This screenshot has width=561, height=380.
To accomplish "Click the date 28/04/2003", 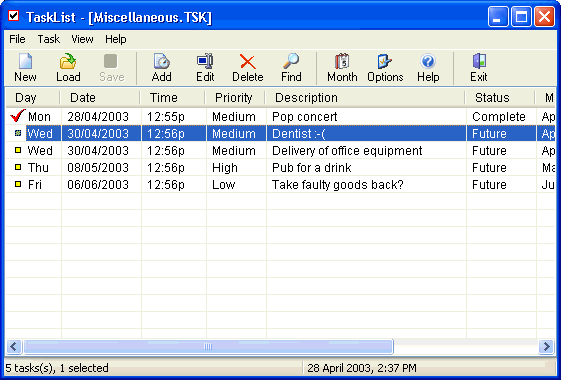I will pyautogui.click(x=98, y=117).
